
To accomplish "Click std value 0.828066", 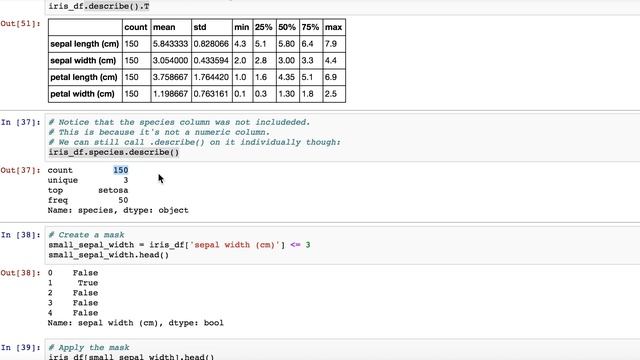I will point(211,44).
